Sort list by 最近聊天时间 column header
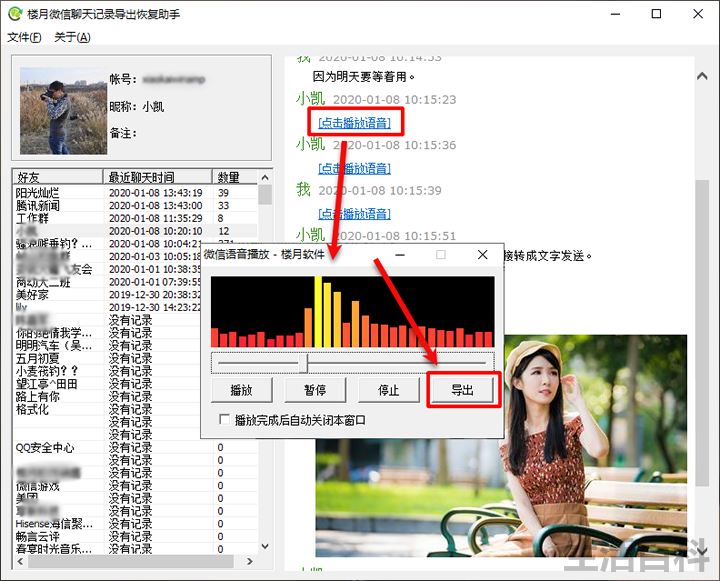 pyautogui.click(x=158, y=177)
